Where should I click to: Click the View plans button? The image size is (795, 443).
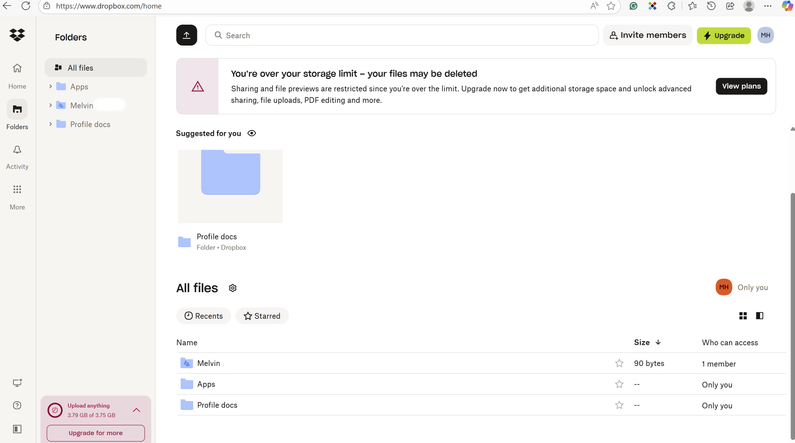click(x=741, y=86)
